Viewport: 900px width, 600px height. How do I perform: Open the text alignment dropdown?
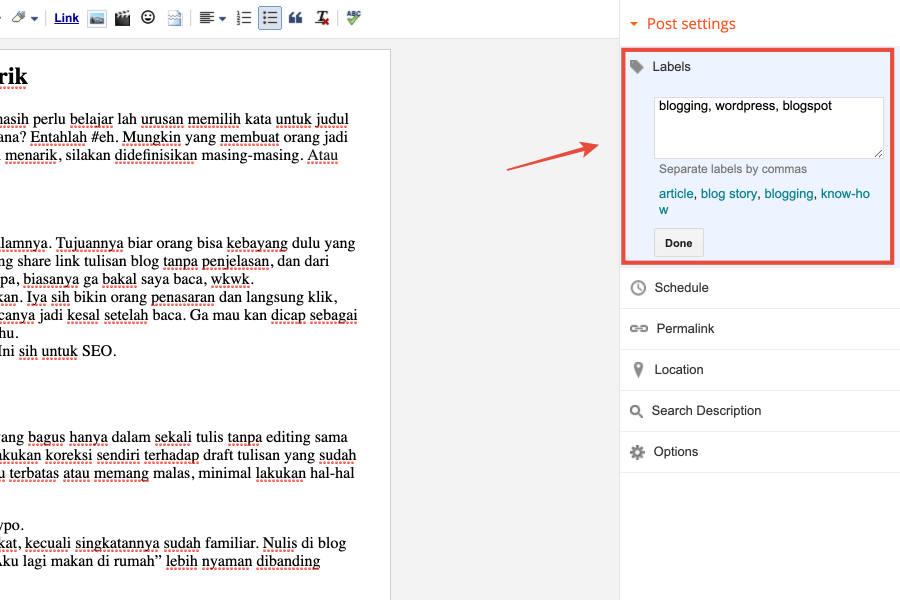[x=212, y=18]
